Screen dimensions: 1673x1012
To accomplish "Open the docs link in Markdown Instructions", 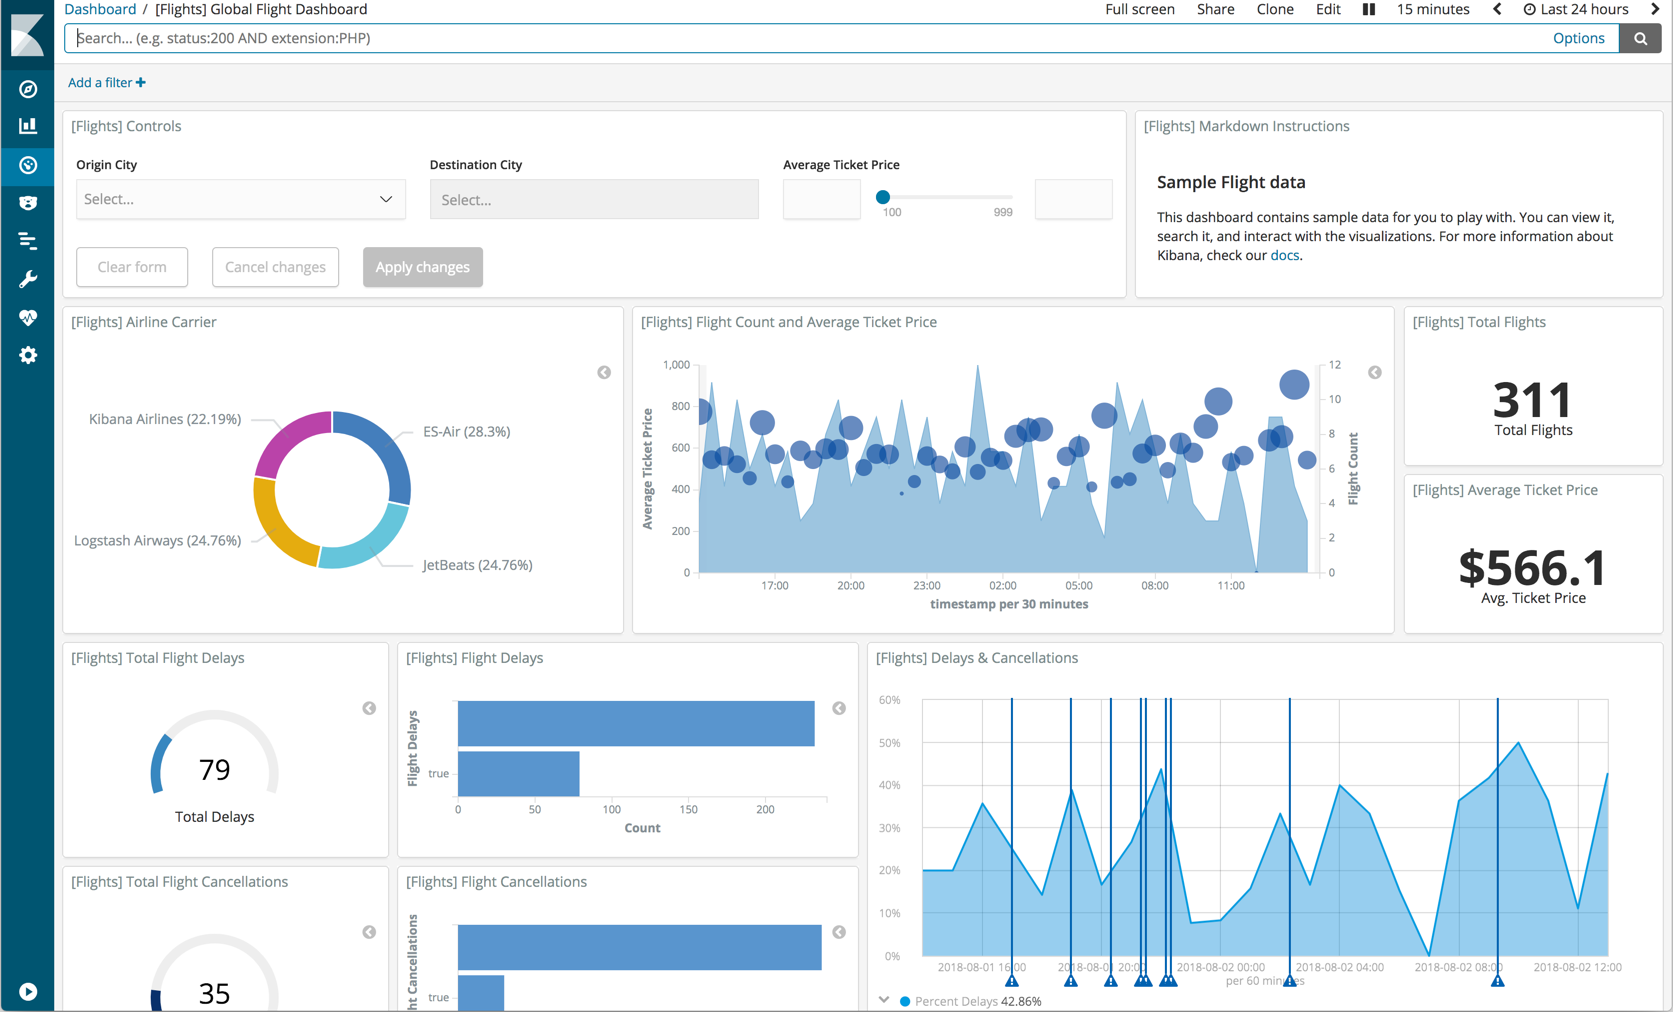I will [x=1284, y=255].
